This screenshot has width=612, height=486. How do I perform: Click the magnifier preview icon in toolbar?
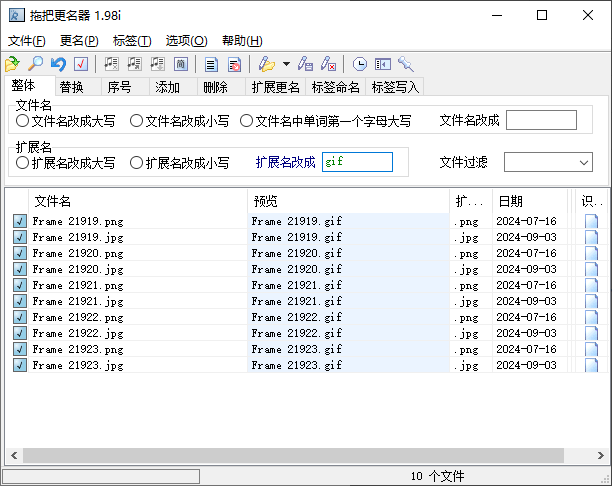click(35, 64)
